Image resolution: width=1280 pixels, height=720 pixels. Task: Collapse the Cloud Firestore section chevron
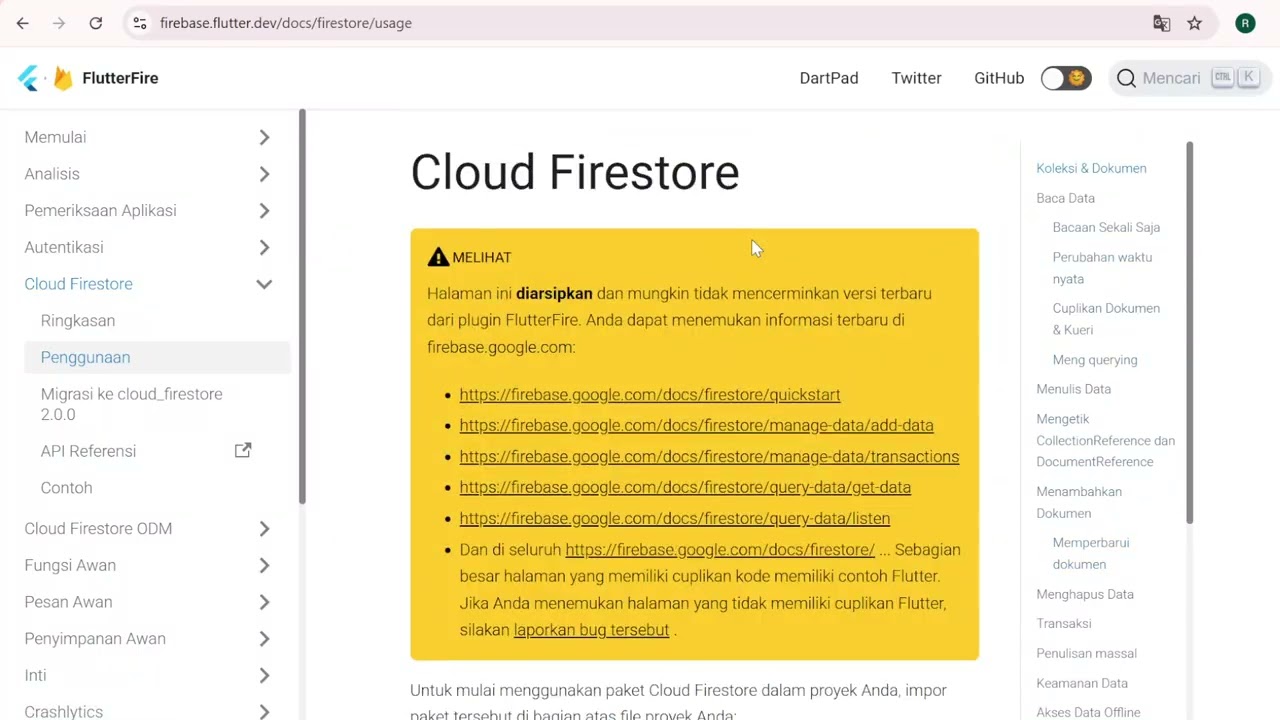[264, 284]
